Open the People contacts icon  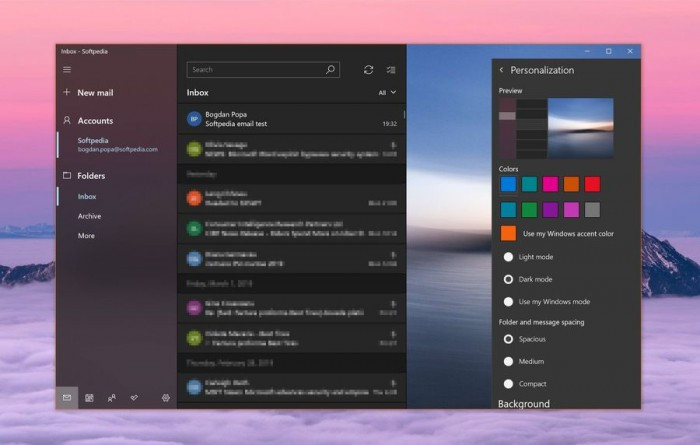112,397
